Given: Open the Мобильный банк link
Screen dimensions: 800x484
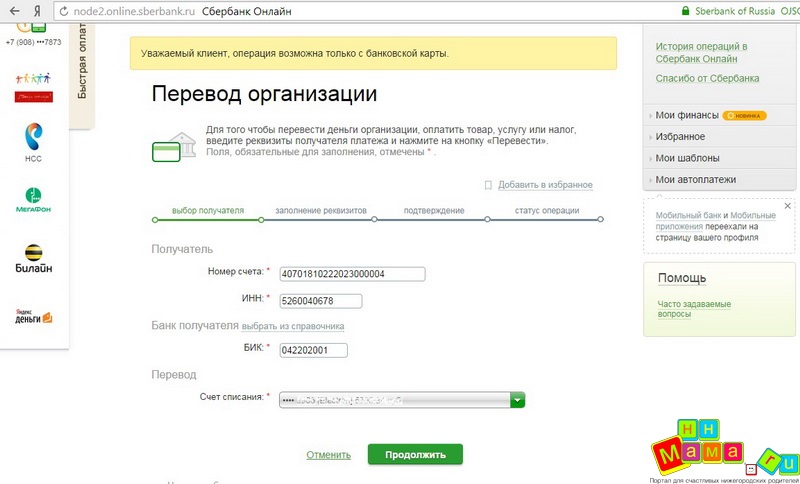Looking at the screenshot, I should (688, 215).
